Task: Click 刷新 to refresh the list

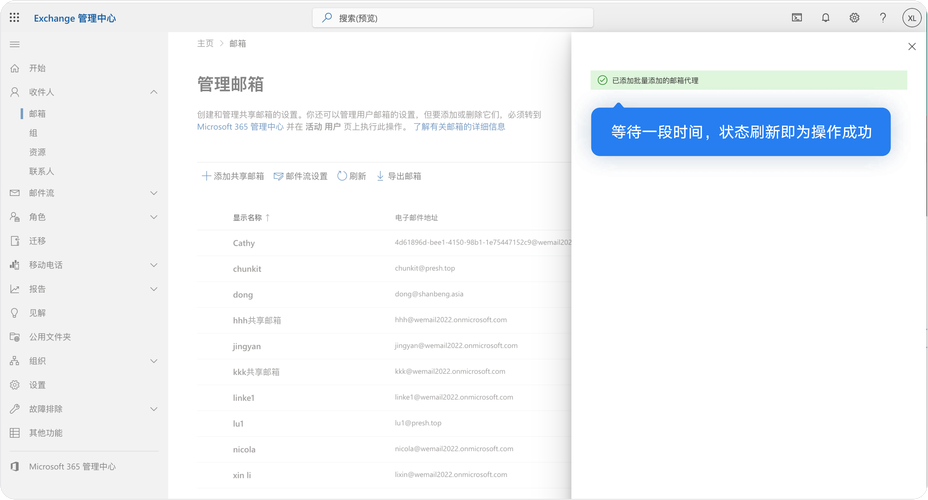Action: point(352,176)
